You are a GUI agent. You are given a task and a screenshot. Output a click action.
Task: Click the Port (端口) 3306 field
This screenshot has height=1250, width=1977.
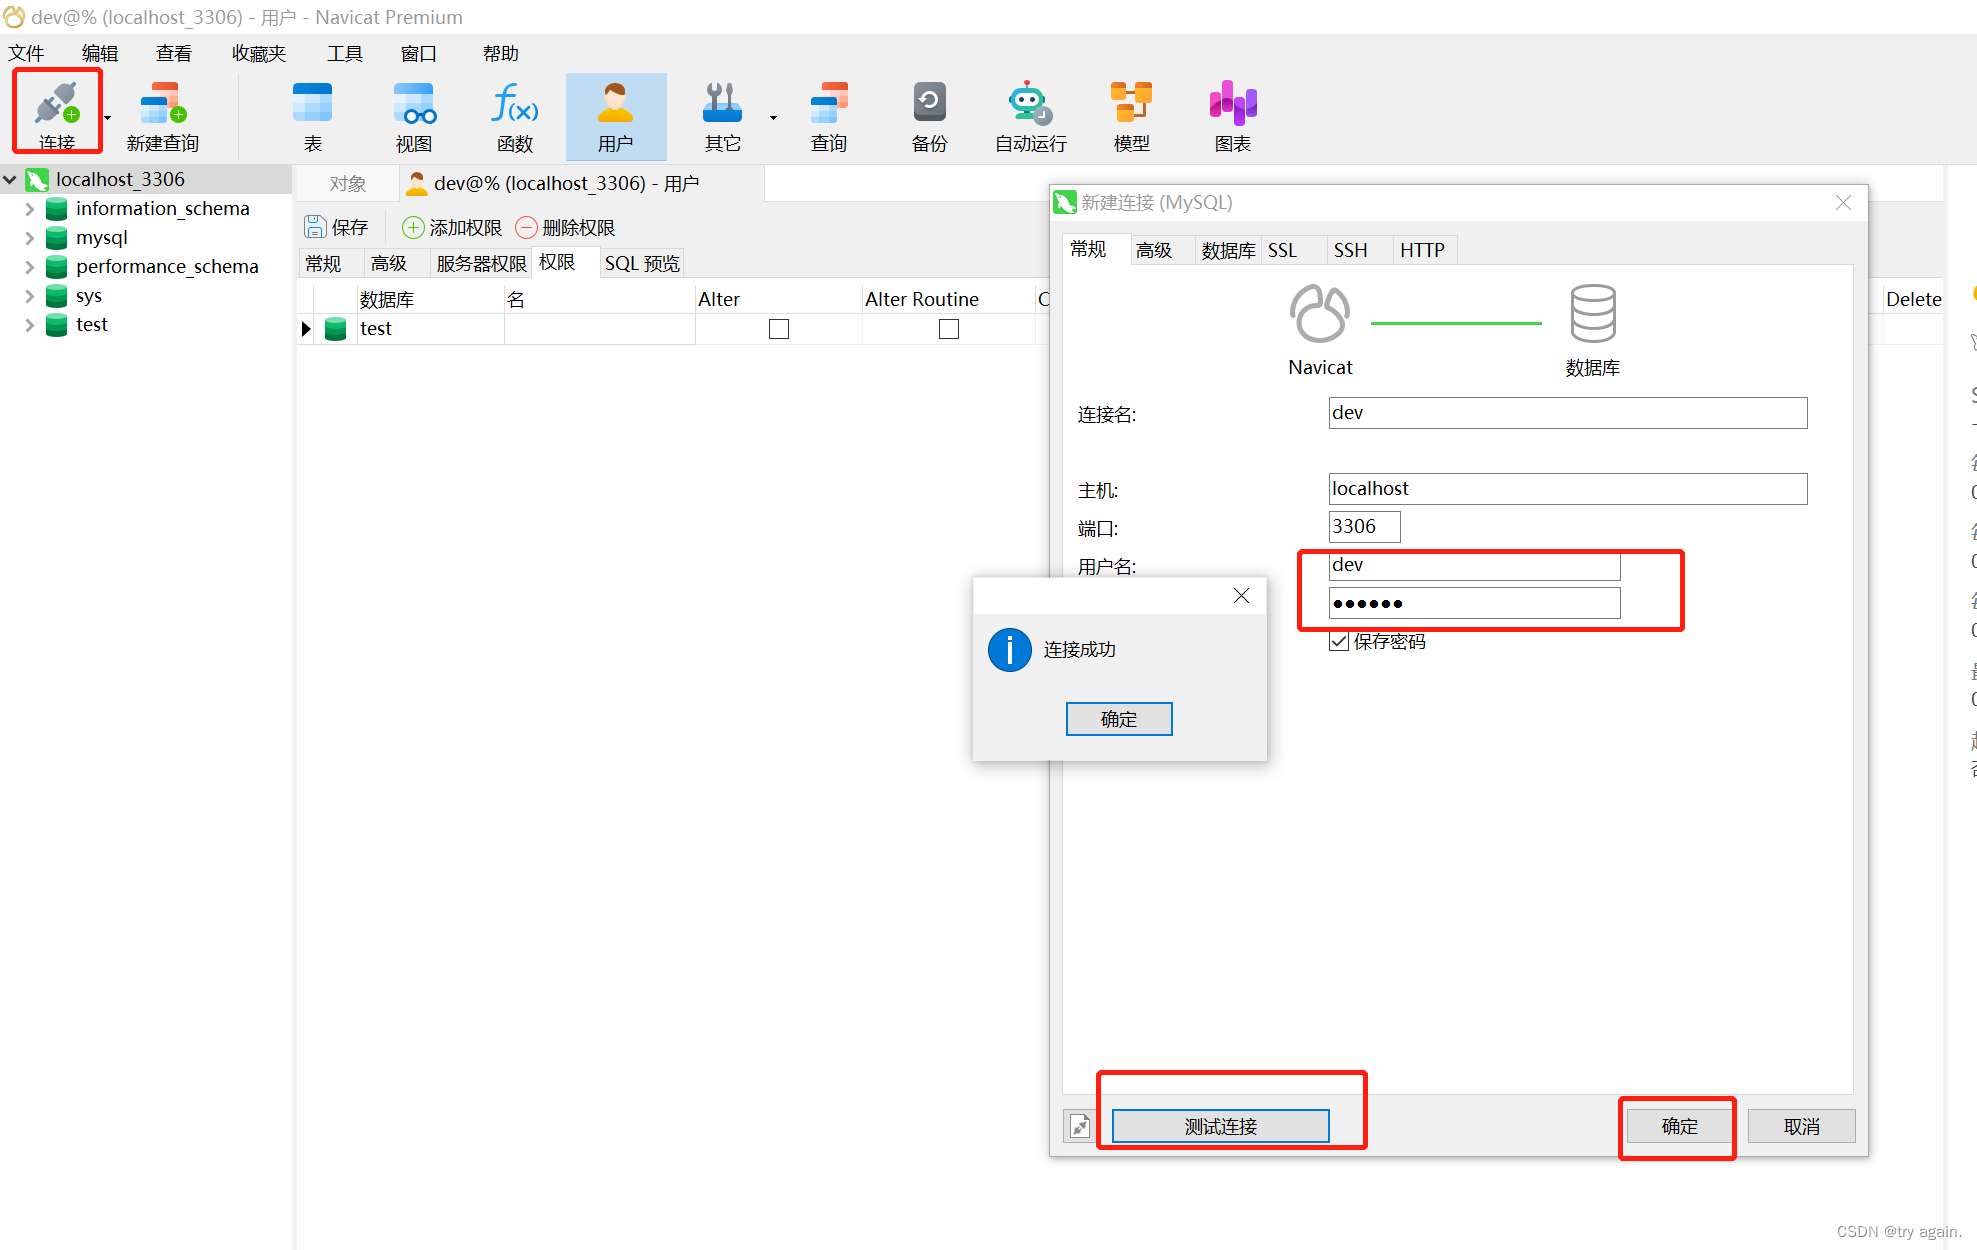click(x=1364, y=527)
